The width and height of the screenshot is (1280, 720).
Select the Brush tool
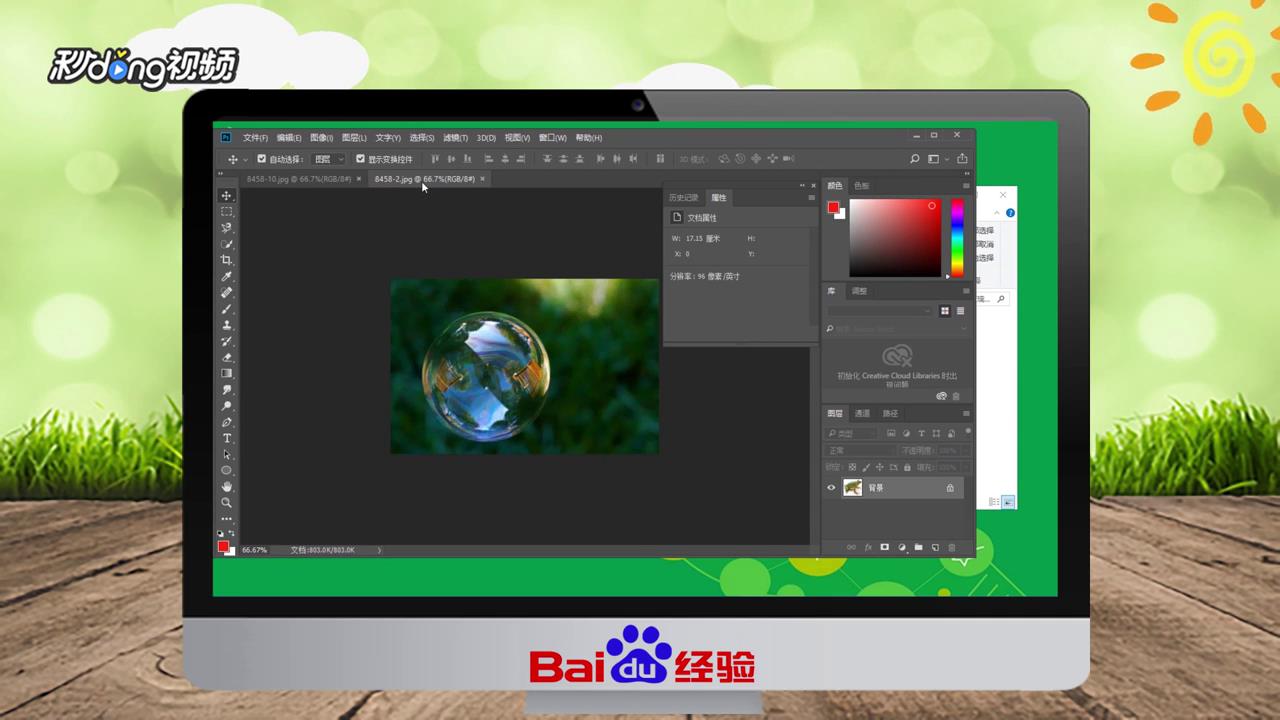tap(227, 309)
